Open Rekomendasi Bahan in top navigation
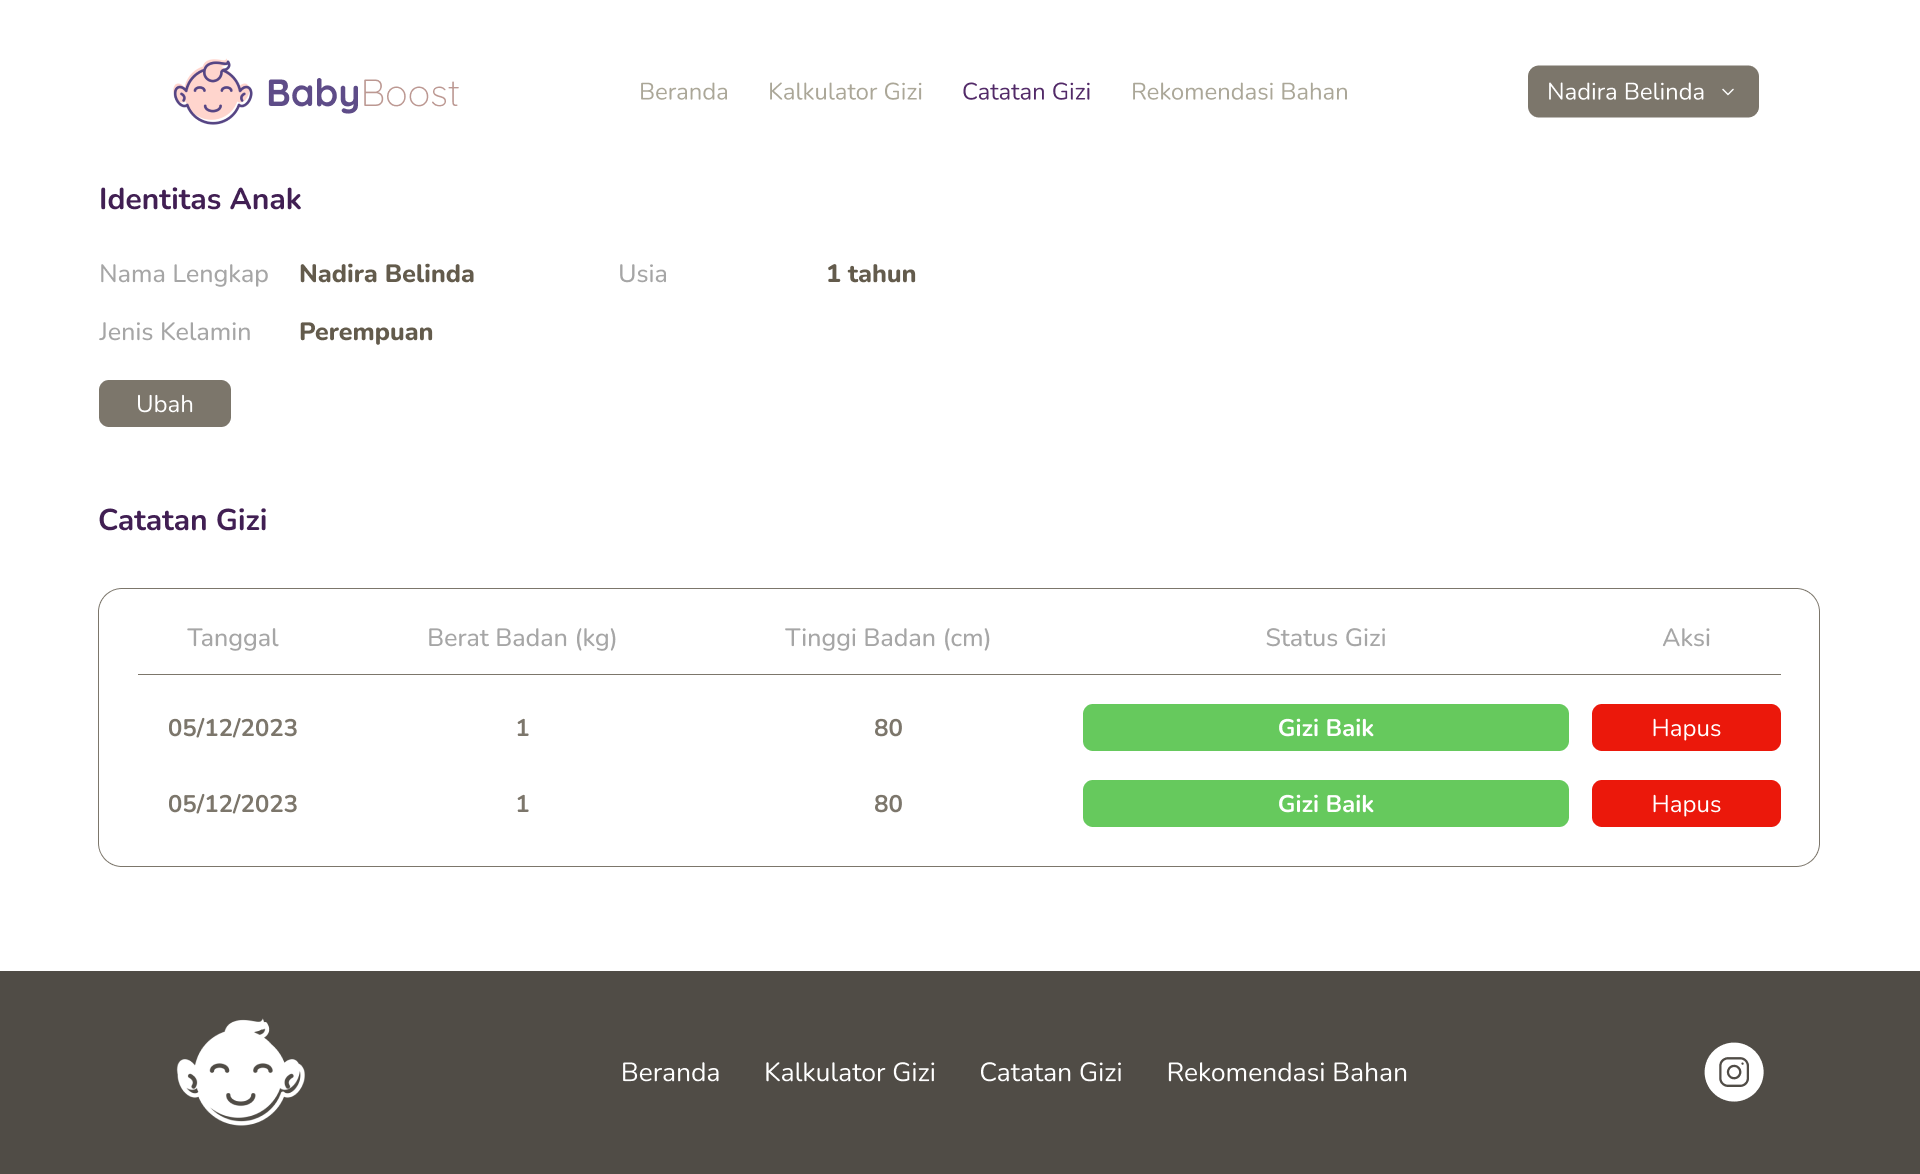1920x1174 pixels. [x=1239, y=92]
